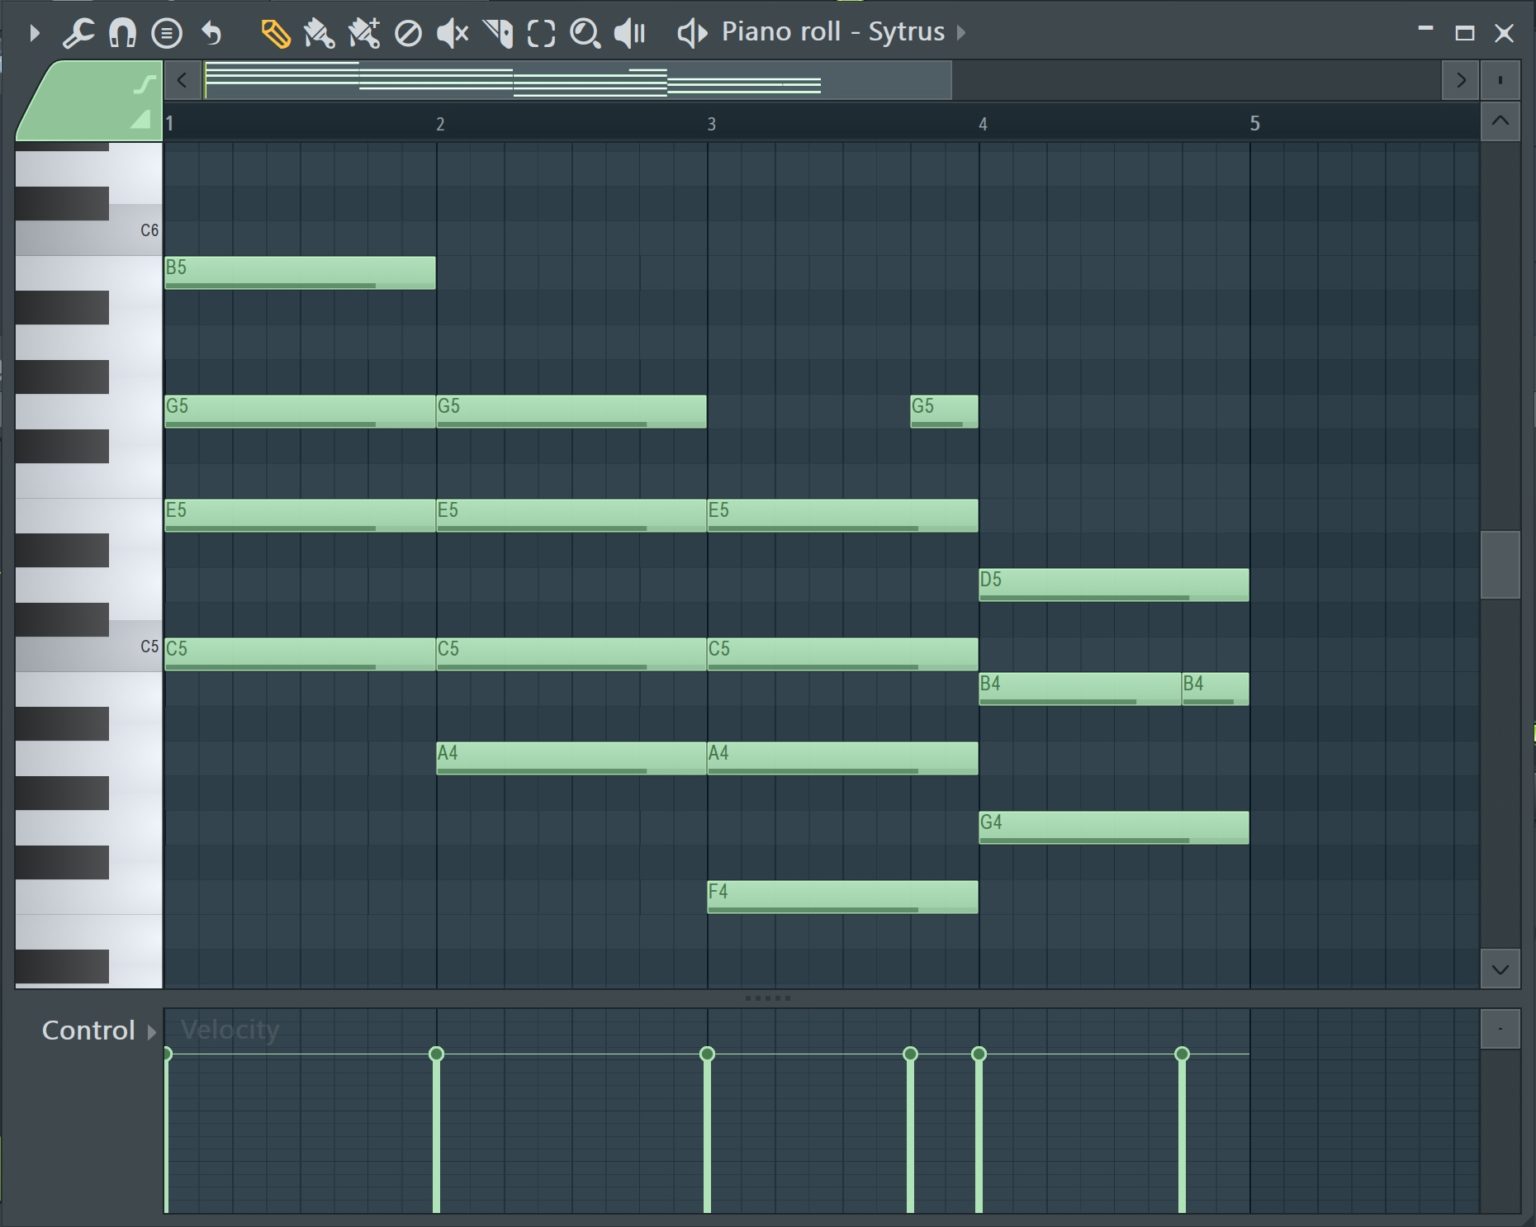Click the Velocity label in the control lane
The width and height of the screenshot is (1536, 1227).
tap(228, 1030)
